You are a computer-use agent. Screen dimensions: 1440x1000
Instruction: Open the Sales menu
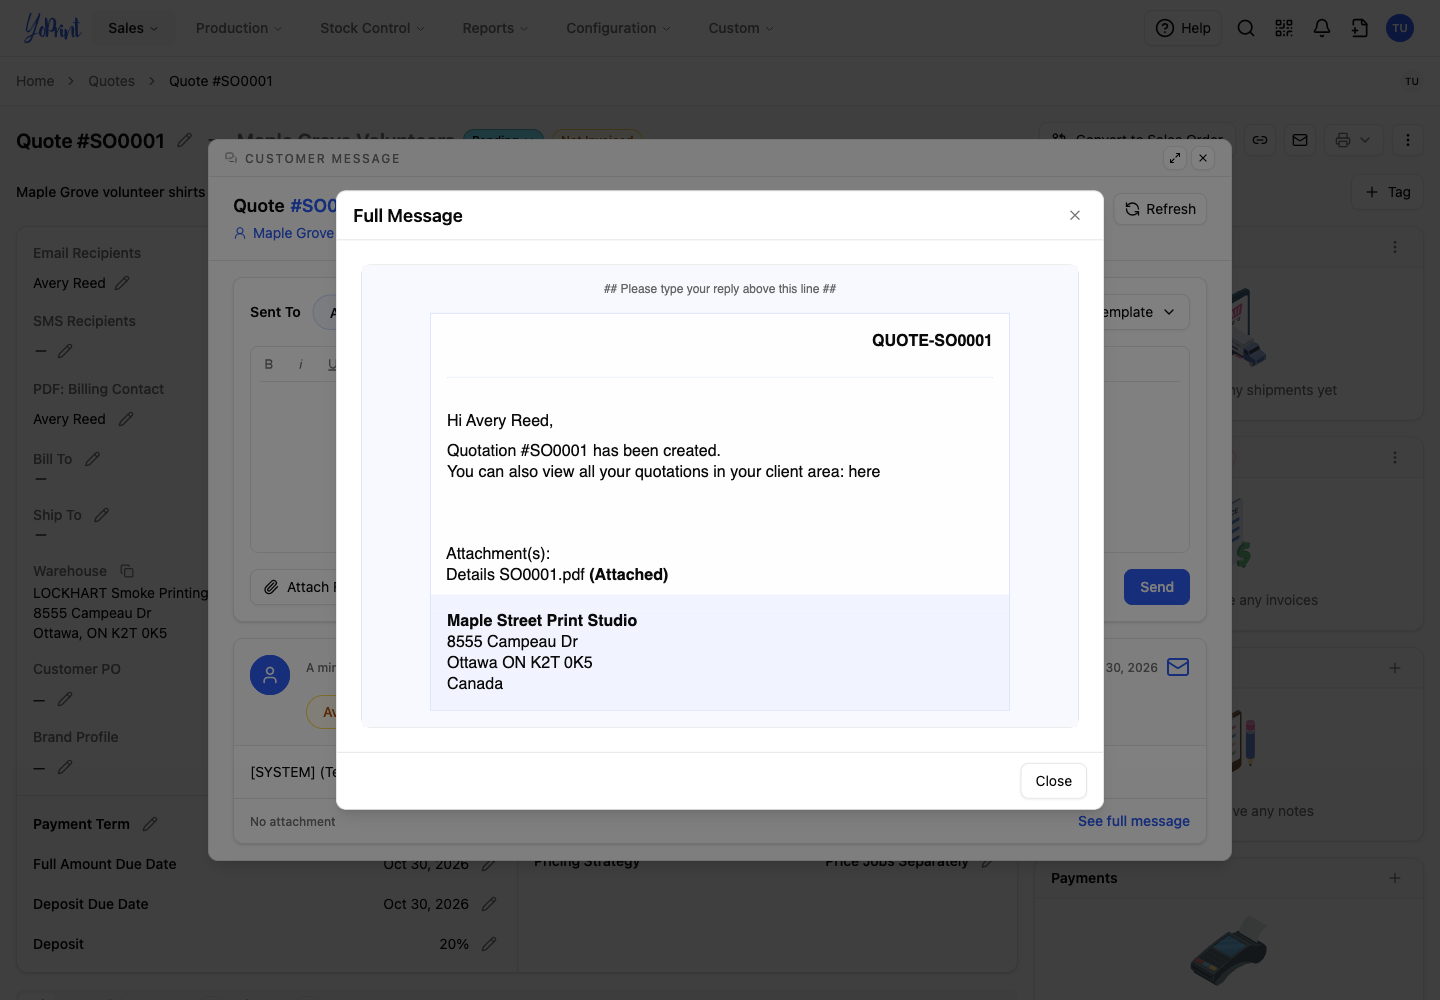pyautogui.click(x=133, y=28)
